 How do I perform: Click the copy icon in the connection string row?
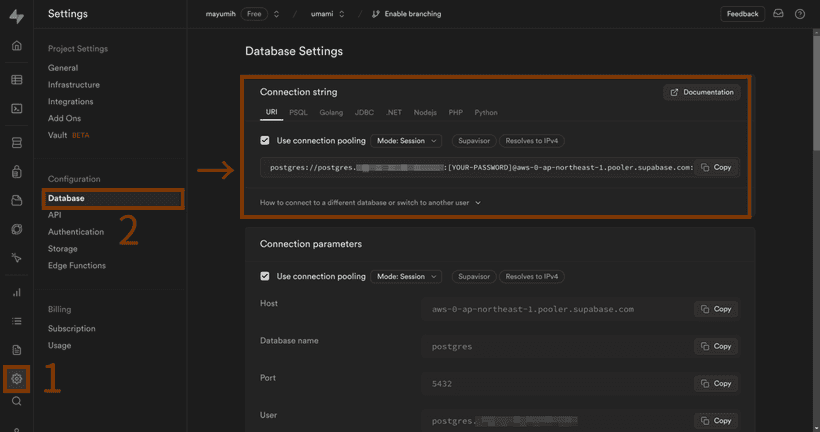pyautogui.click(x=705, y=167)
